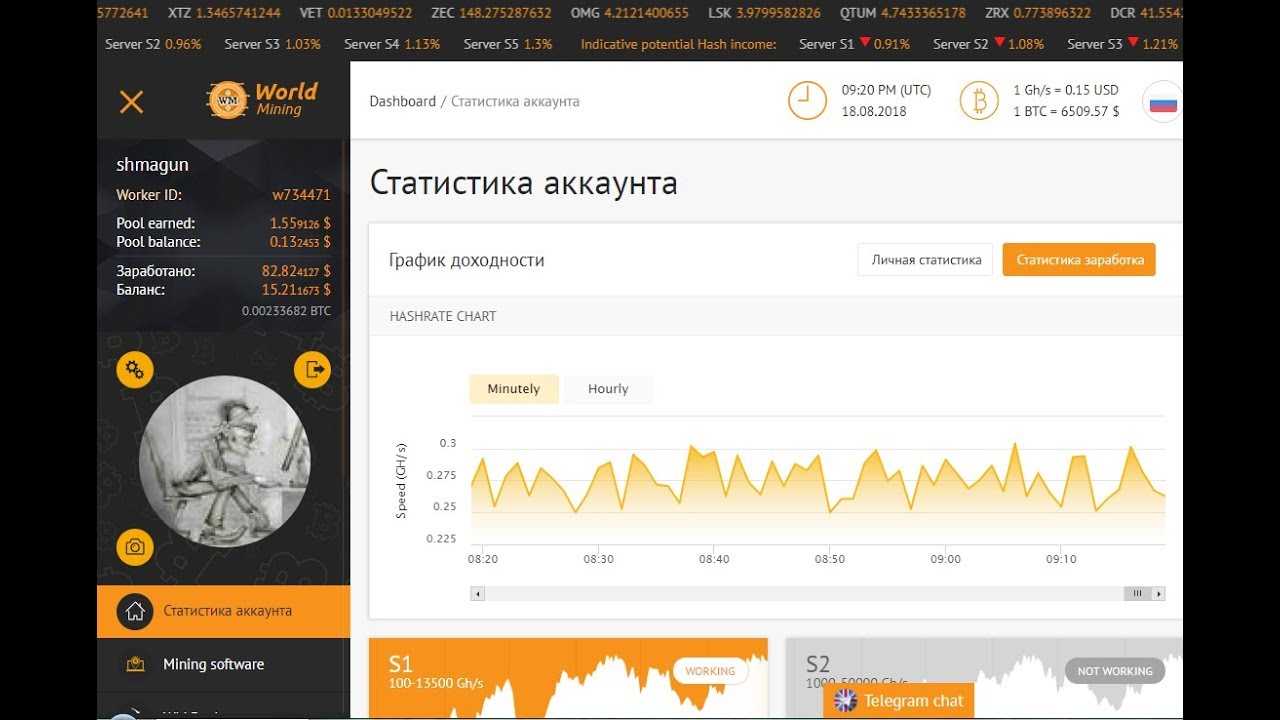
Task: Click the 0.00233682 BTC balance text
Action: (286, 311)
